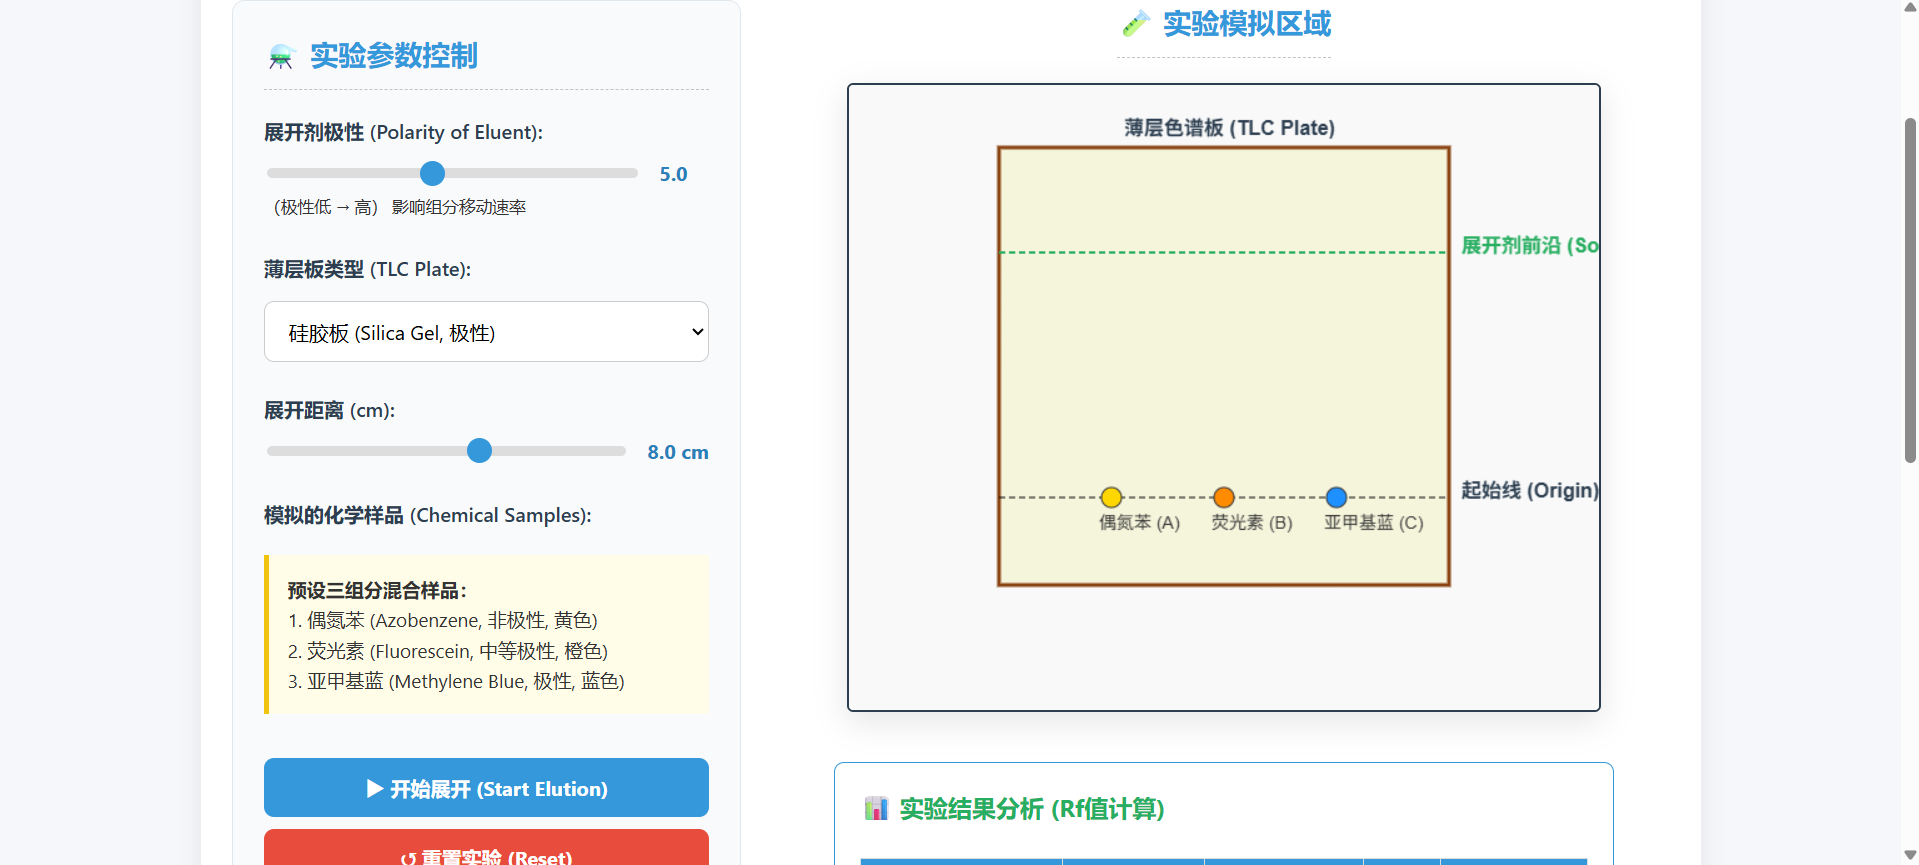
Task: Click the dropdown arrow of Silica Gel selector
Action: pyautogui.click(x=697, y=332)
